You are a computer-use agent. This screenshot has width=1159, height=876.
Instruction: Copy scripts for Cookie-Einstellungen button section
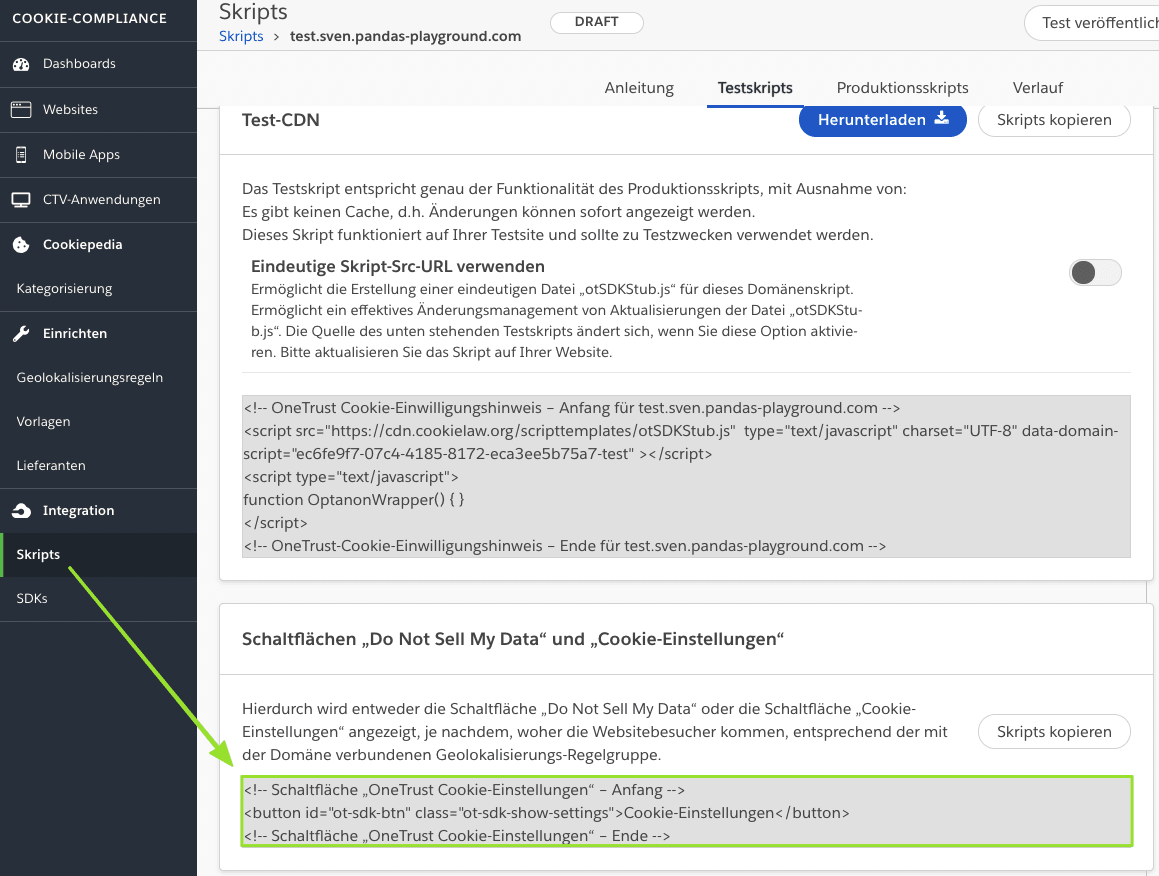(1054, 732)
